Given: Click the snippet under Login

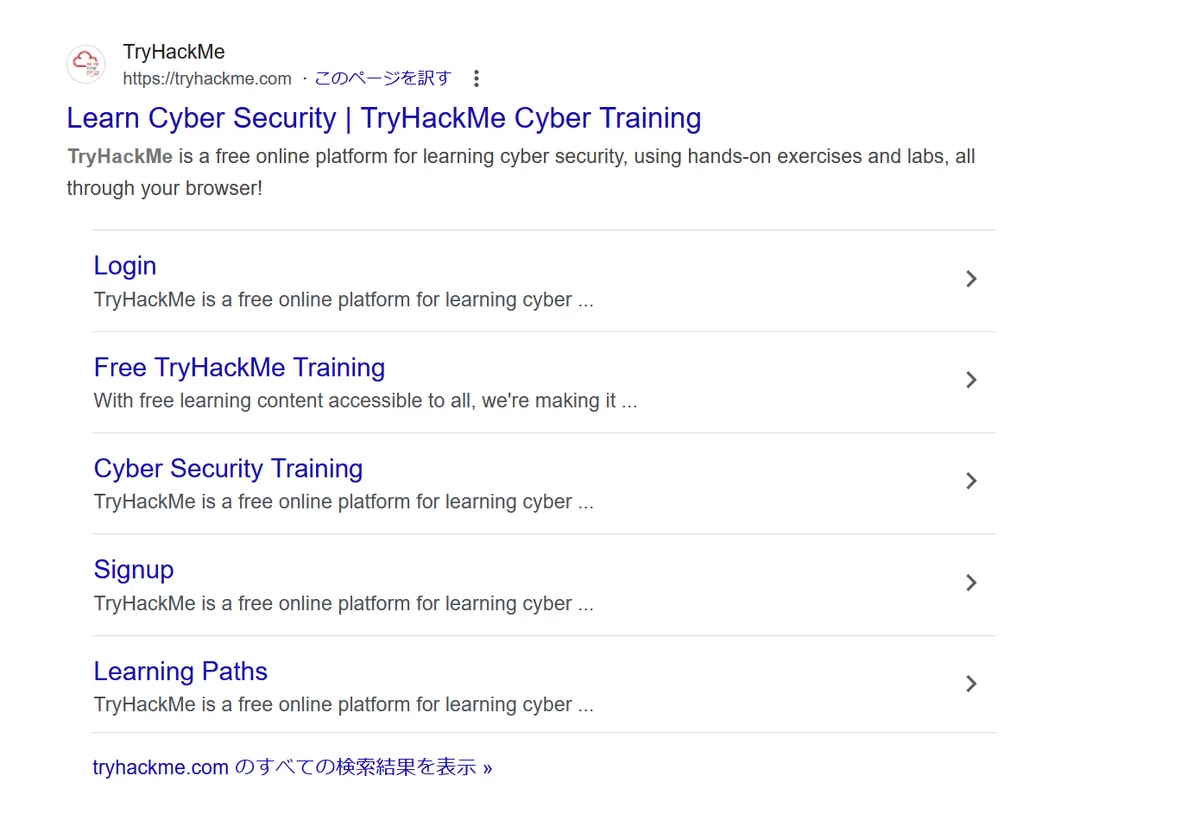Looking at the screenshot, I should [x=343, y=300].
